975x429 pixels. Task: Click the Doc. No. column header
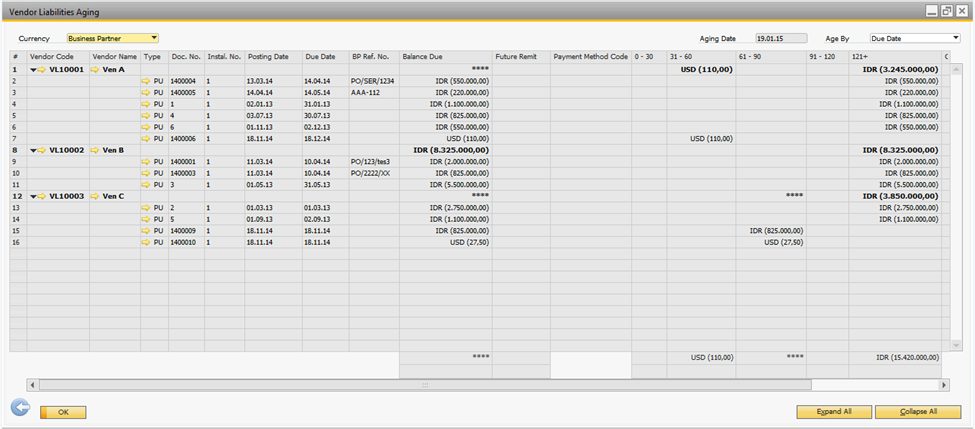click(186, 57)
